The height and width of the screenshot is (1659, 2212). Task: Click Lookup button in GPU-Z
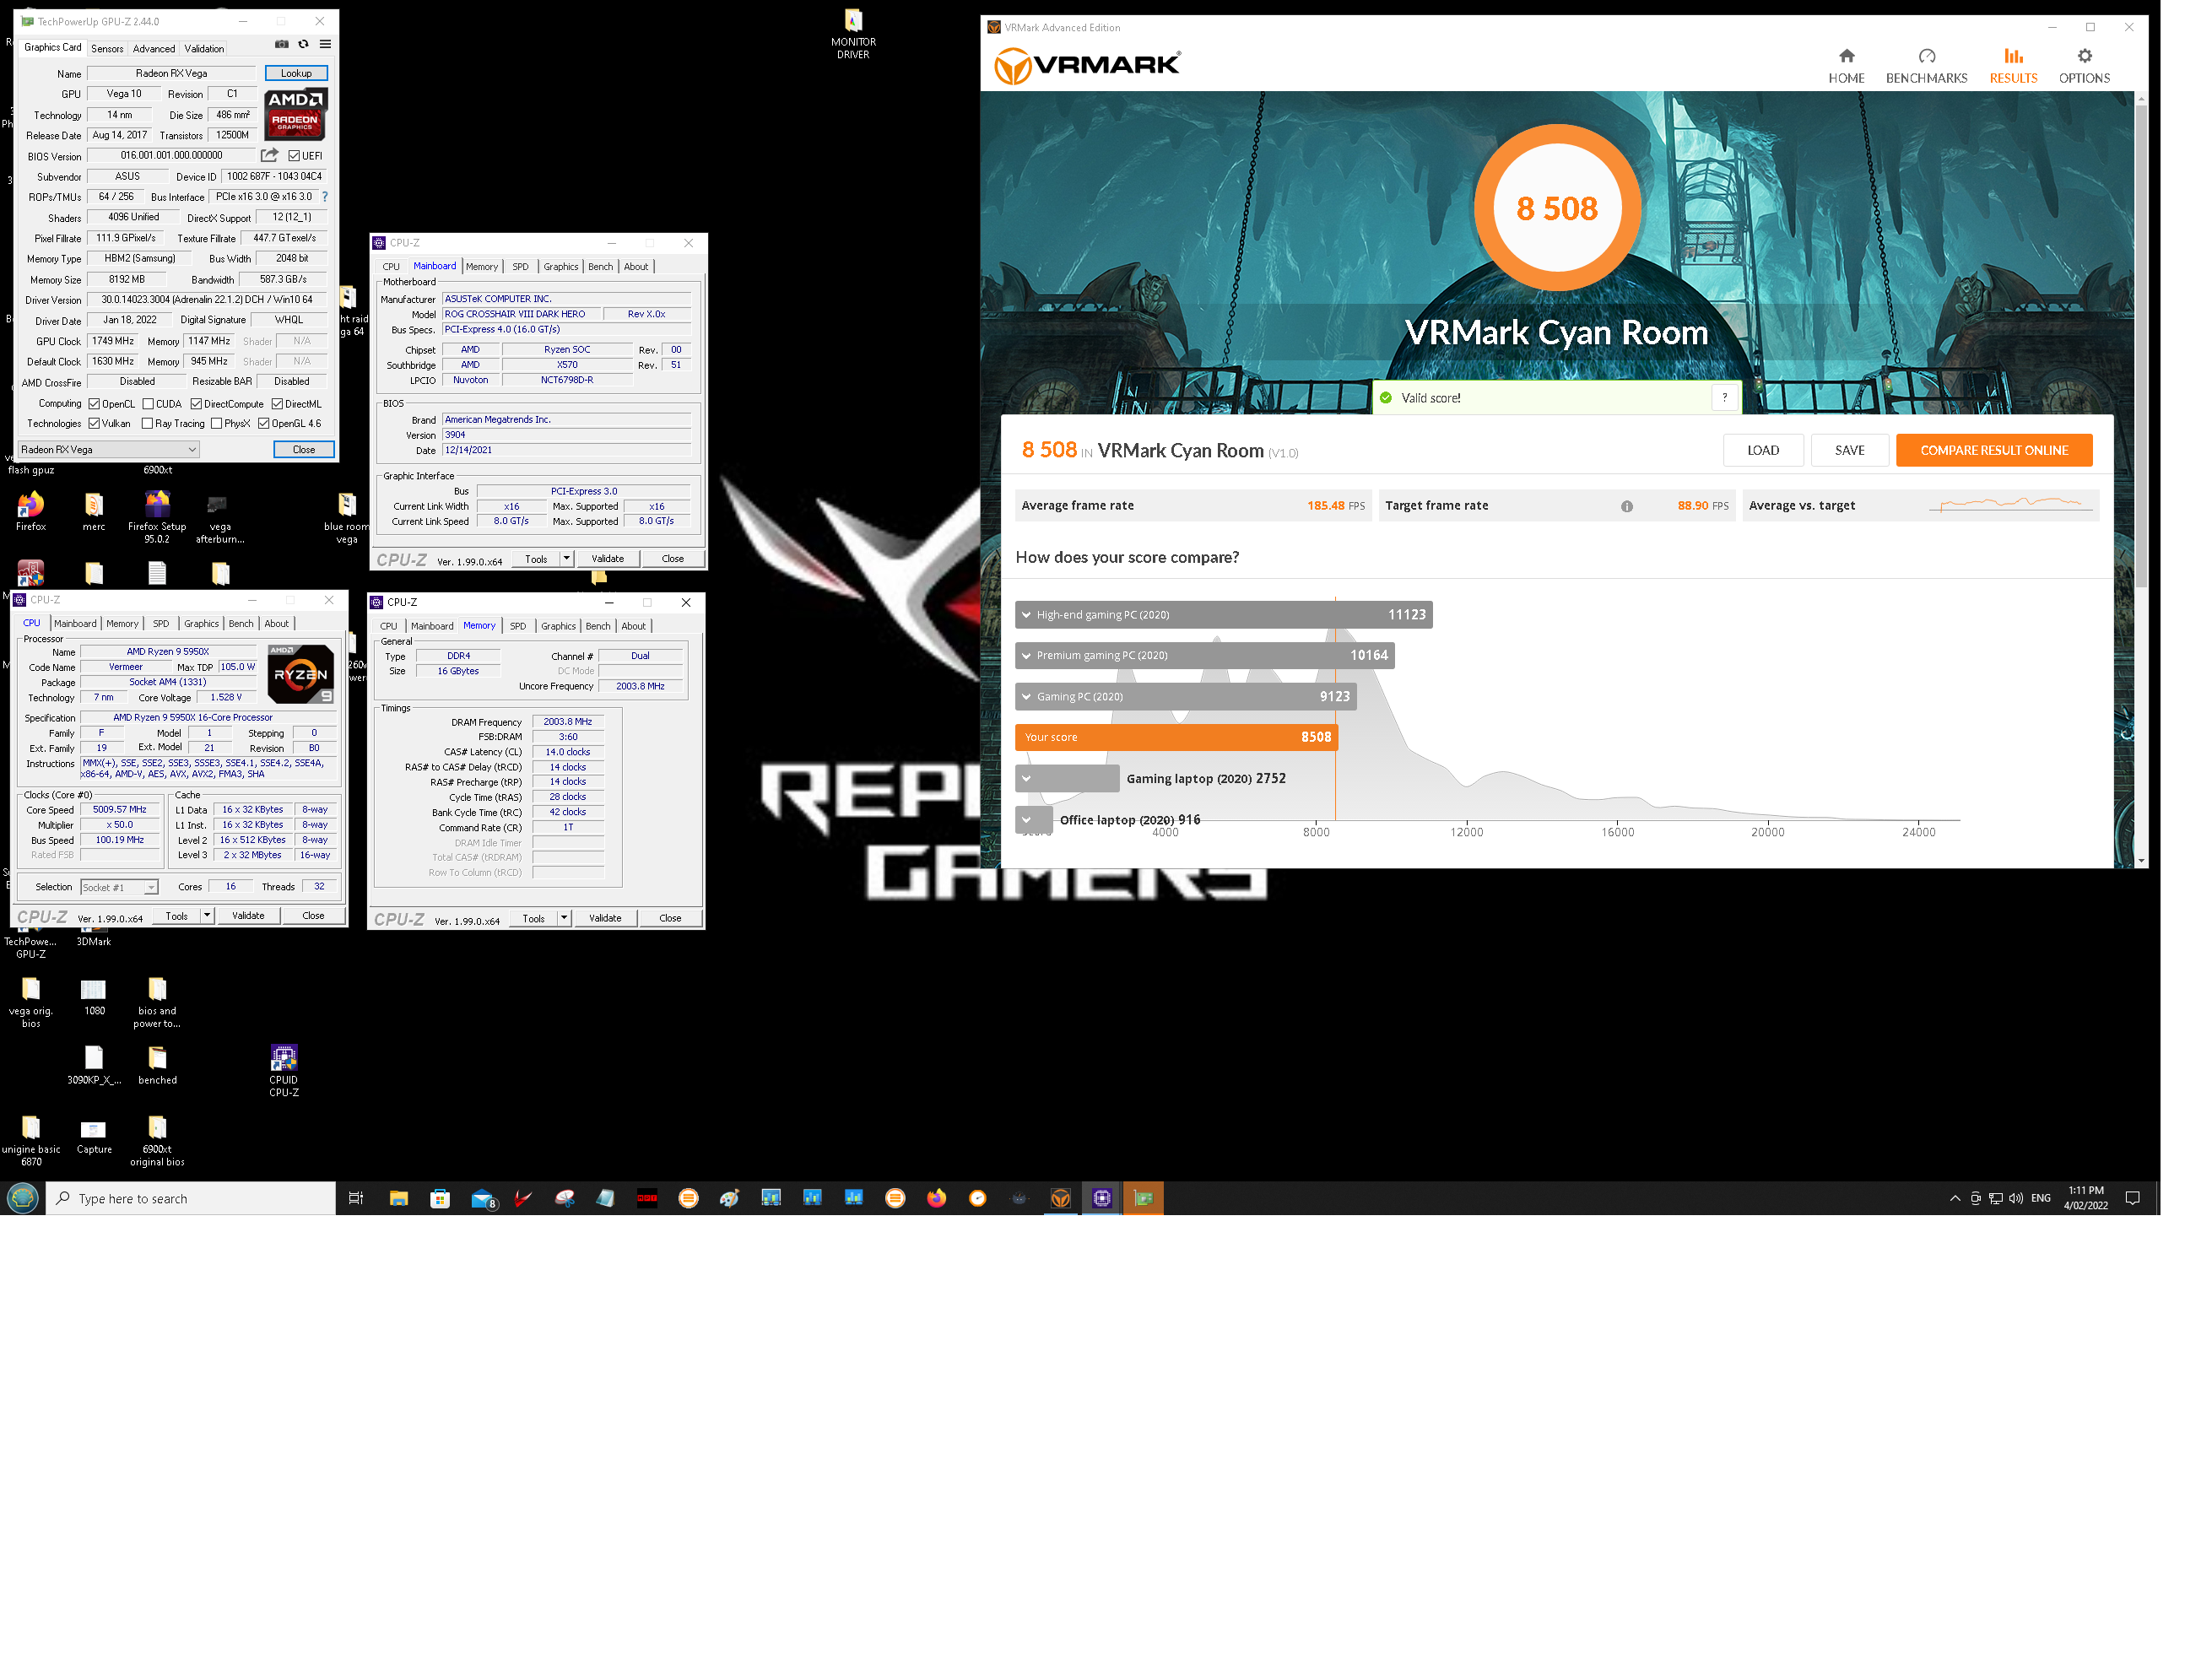[x=296, y=73]
